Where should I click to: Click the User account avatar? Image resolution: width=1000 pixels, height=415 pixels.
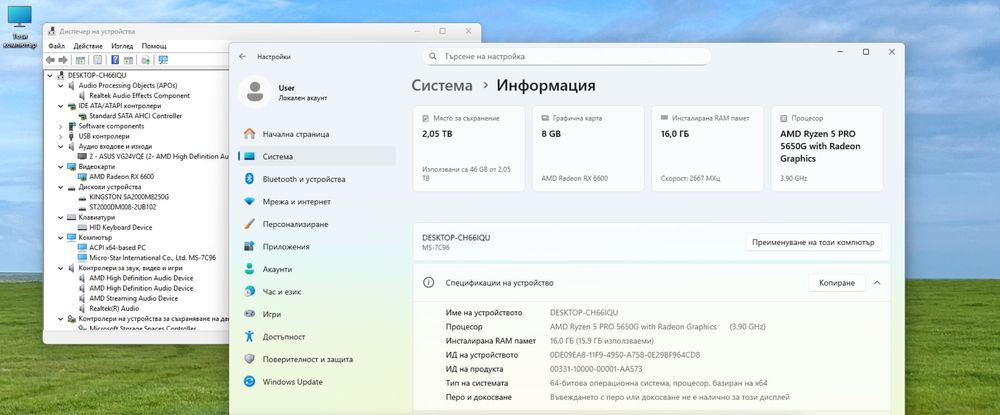tap(255, 92)
